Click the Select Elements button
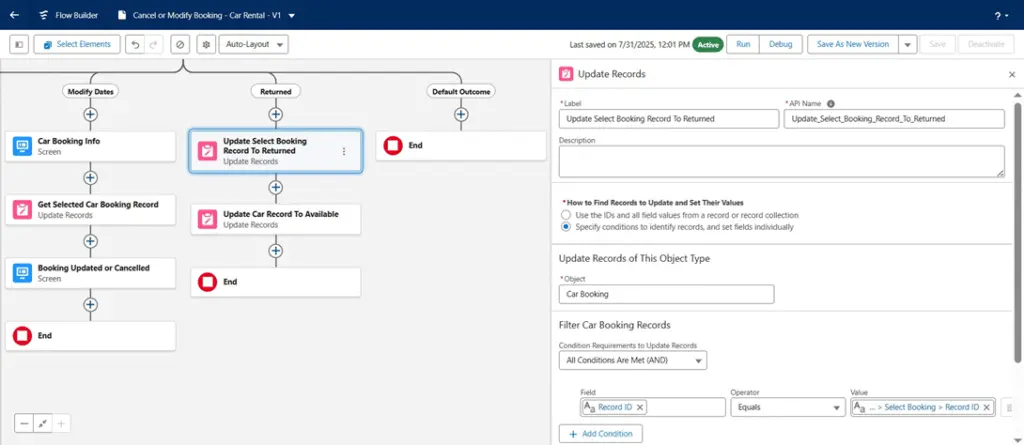Image resolution: width=1024 pixels, height=445 pixels. pyautogui.click(x=77, y=44)
